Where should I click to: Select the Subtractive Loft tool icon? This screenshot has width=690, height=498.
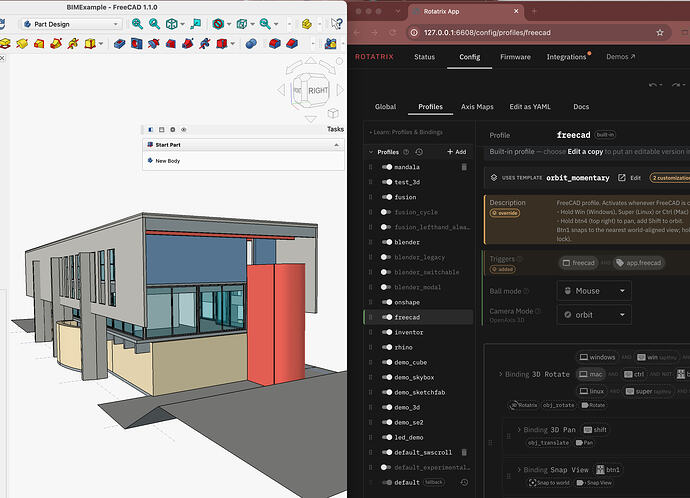point(171,44)
